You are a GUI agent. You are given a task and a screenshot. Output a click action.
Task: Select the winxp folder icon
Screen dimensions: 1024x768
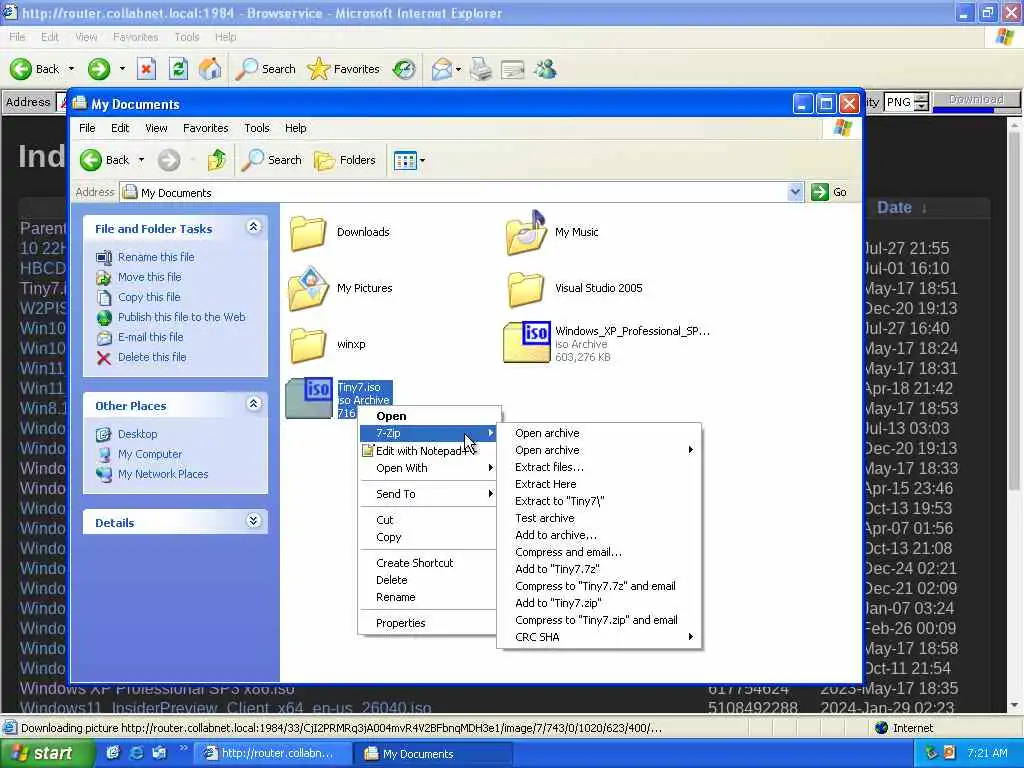(x=308, y=345)
